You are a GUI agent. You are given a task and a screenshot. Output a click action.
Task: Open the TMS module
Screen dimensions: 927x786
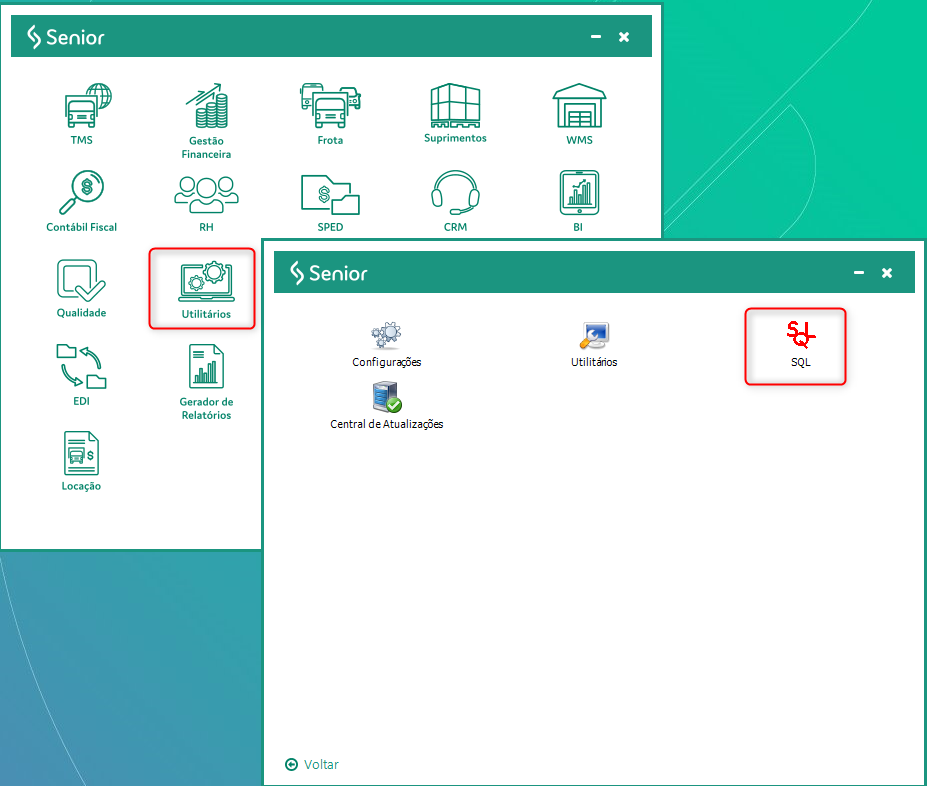coord(87,113)
